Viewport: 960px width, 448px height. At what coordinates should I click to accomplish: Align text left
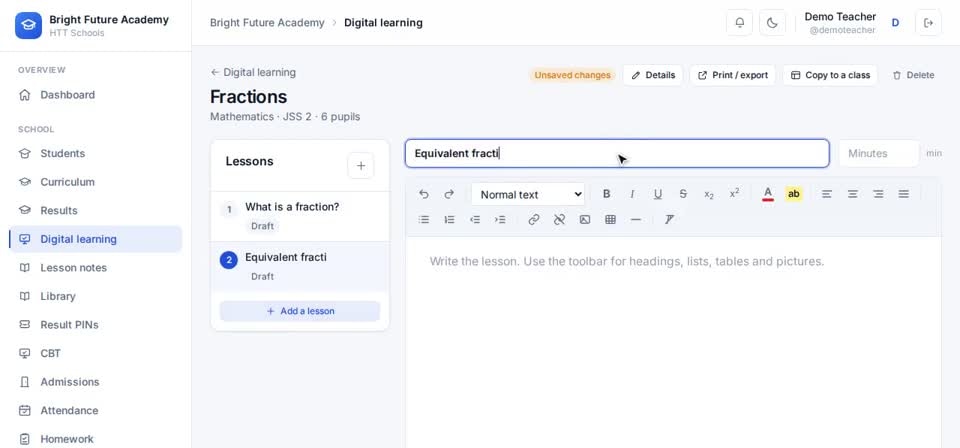pyautogui.click(x=827, y=194)
